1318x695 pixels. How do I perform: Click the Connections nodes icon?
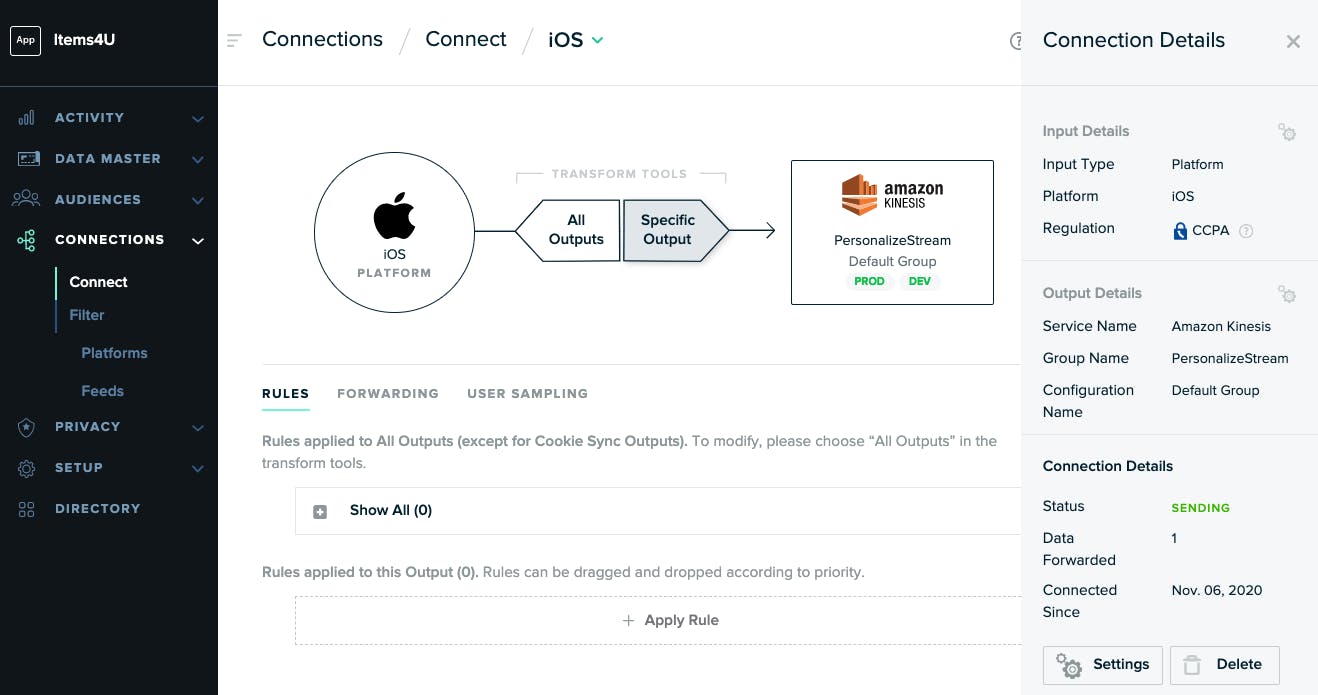(27, 240)
